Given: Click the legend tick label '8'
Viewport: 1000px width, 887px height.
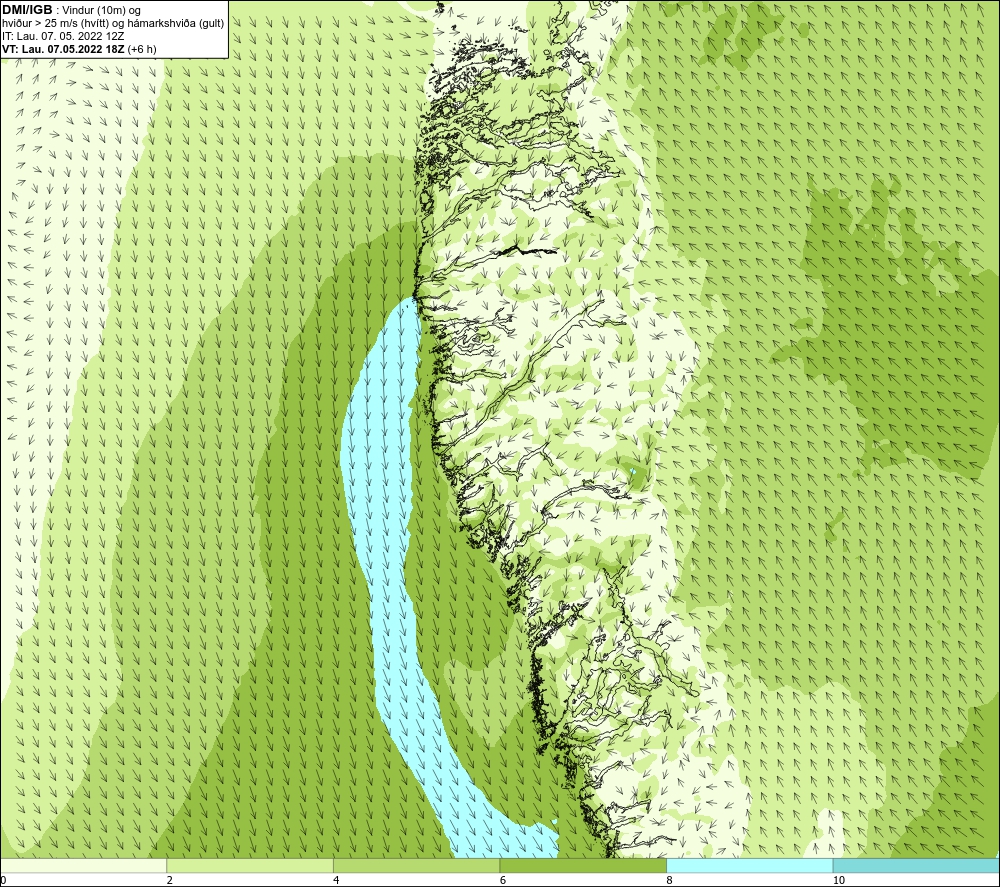Looking at the screenshot, I should click(x=670, y=880).
